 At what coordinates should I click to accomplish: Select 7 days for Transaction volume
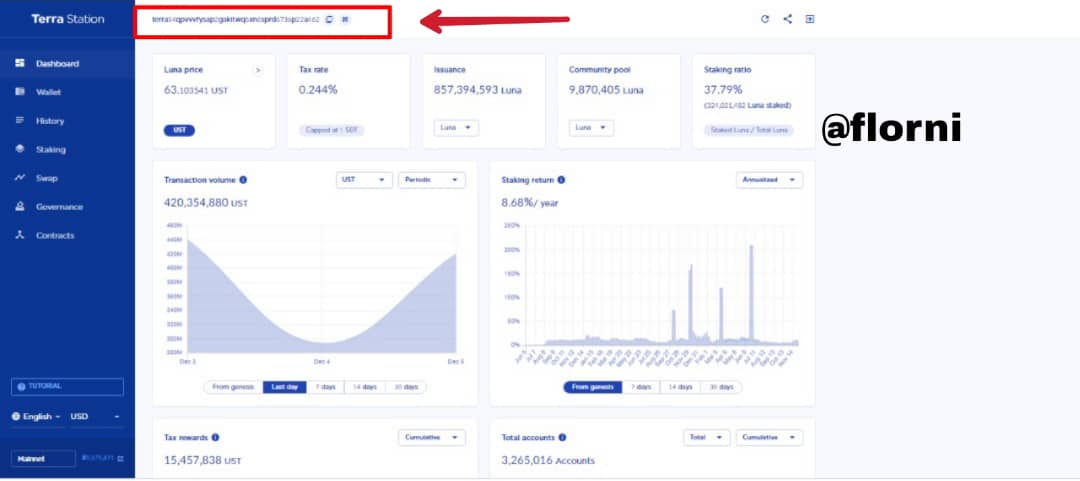click(326, 387)
